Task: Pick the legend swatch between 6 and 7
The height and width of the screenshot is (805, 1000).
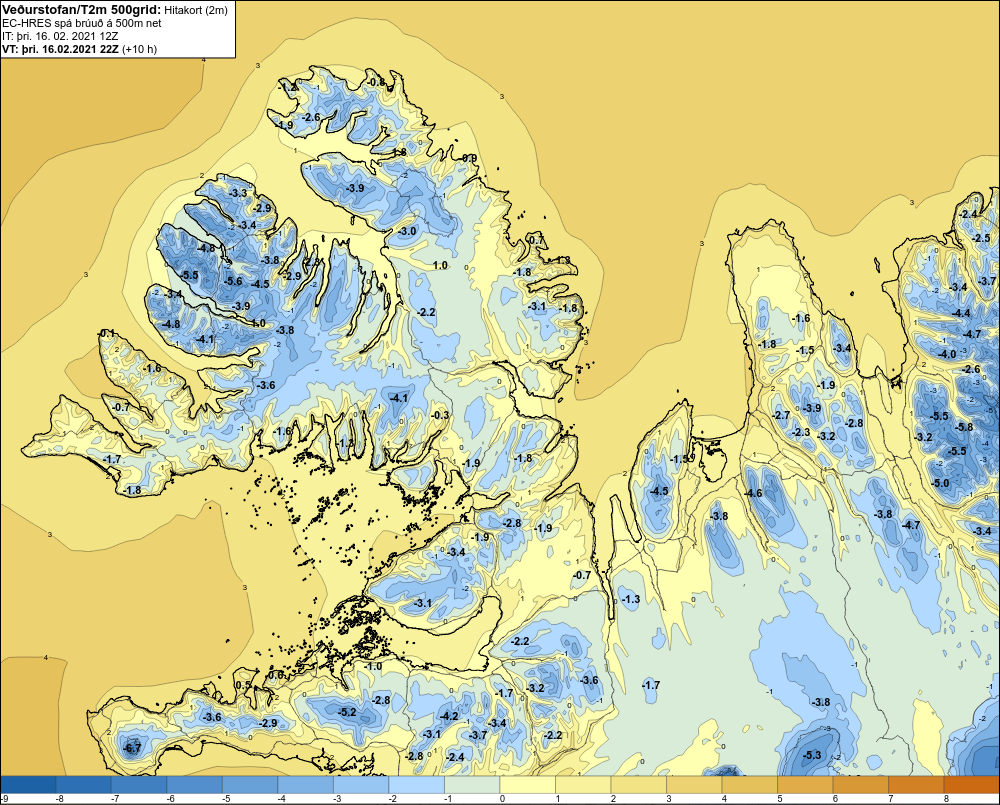Action: [x=860, y=784]
